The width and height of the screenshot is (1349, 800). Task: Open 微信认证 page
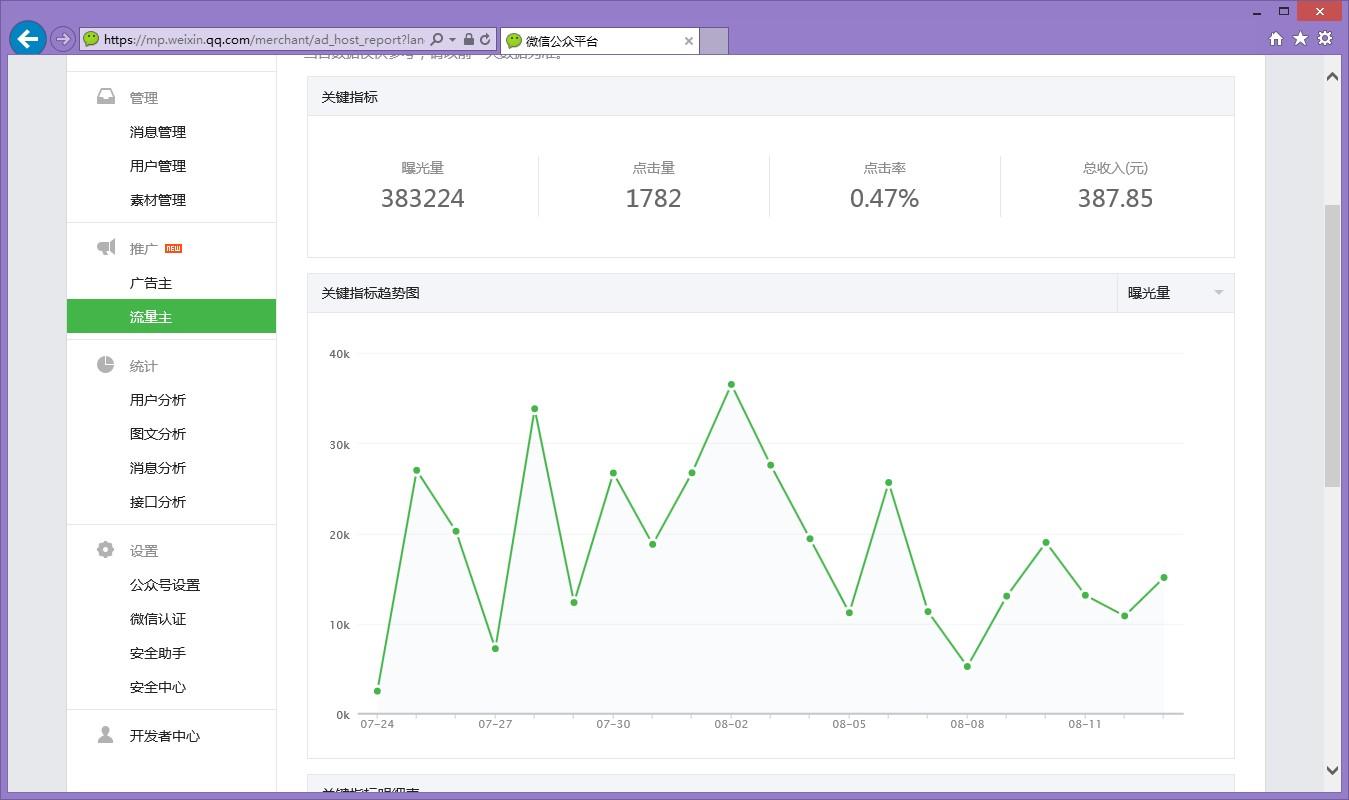click(x=157, y=619)
